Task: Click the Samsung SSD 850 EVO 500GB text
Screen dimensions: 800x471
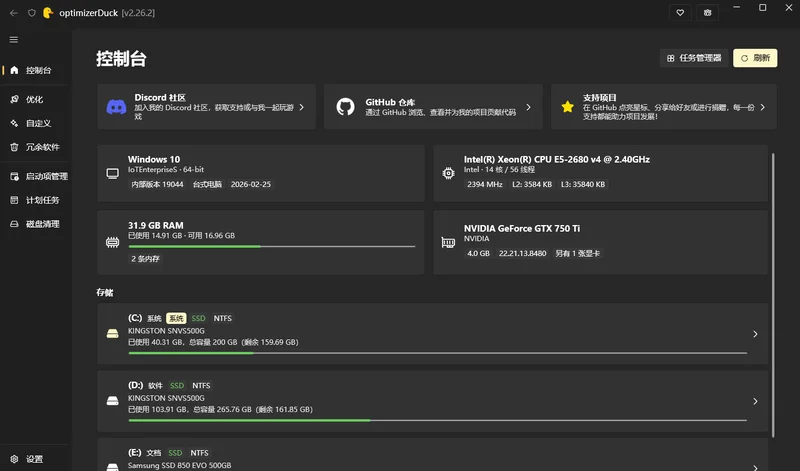Action: click(x=180, y=465)
